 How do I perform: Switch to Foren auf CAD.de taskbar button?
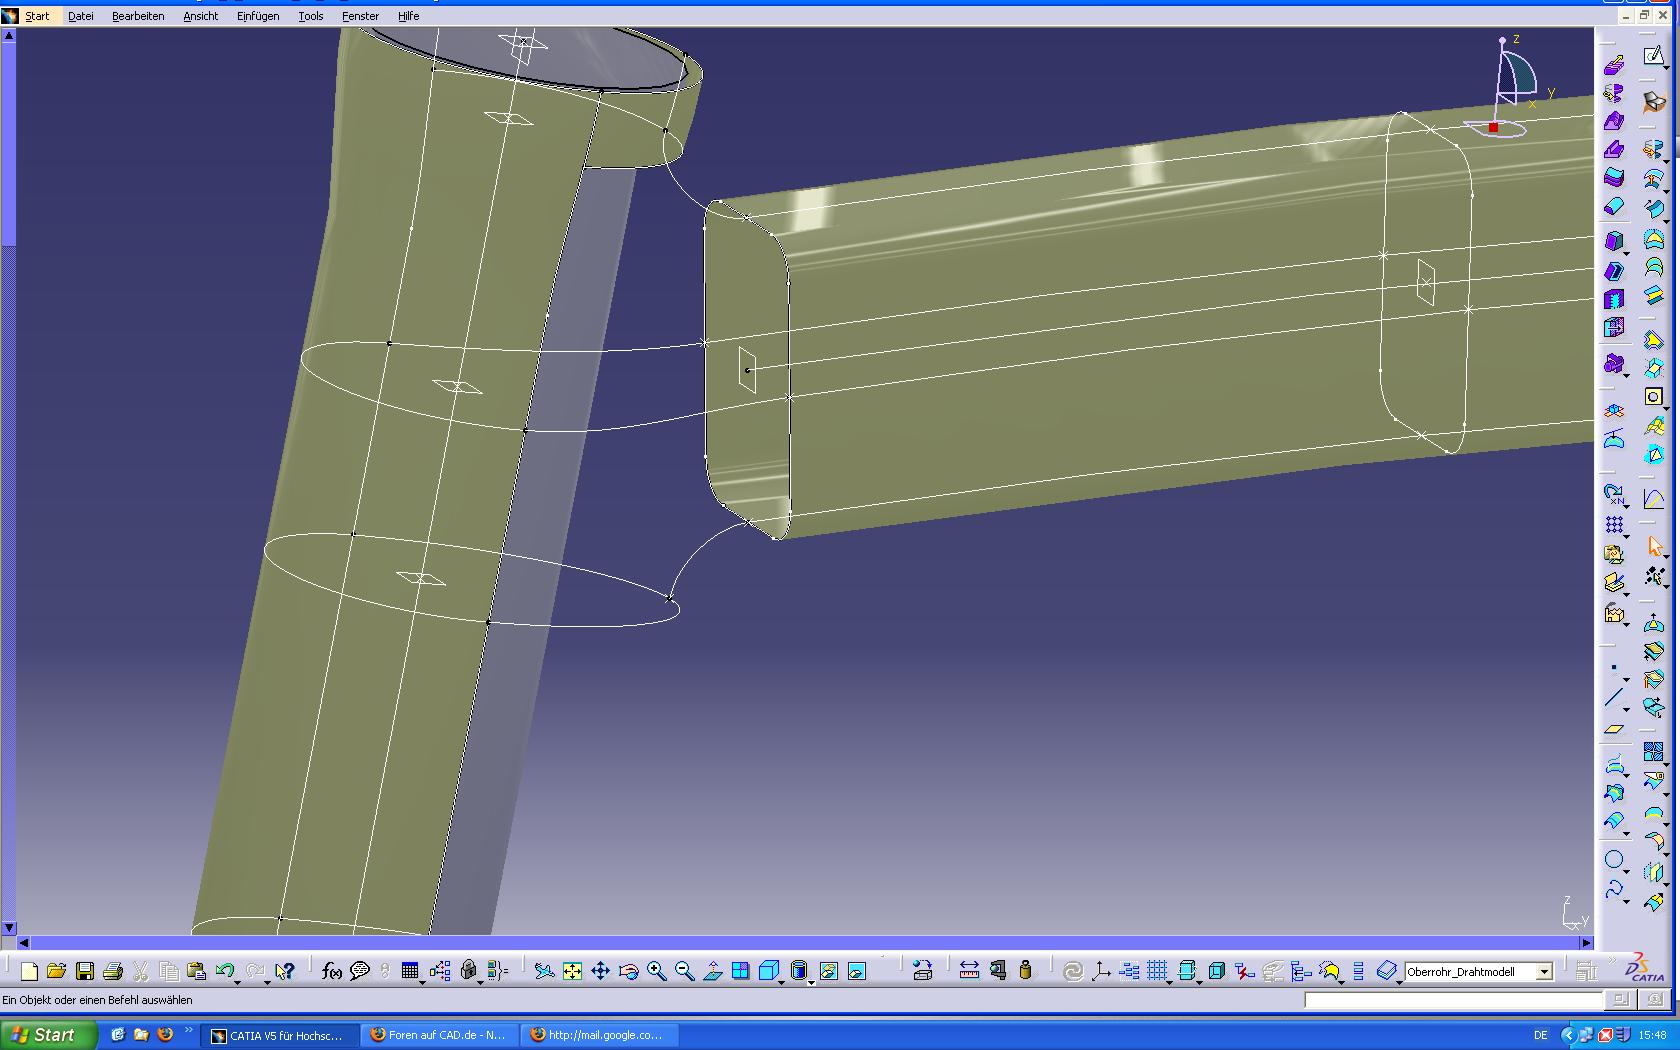[x=439, y=1035]
